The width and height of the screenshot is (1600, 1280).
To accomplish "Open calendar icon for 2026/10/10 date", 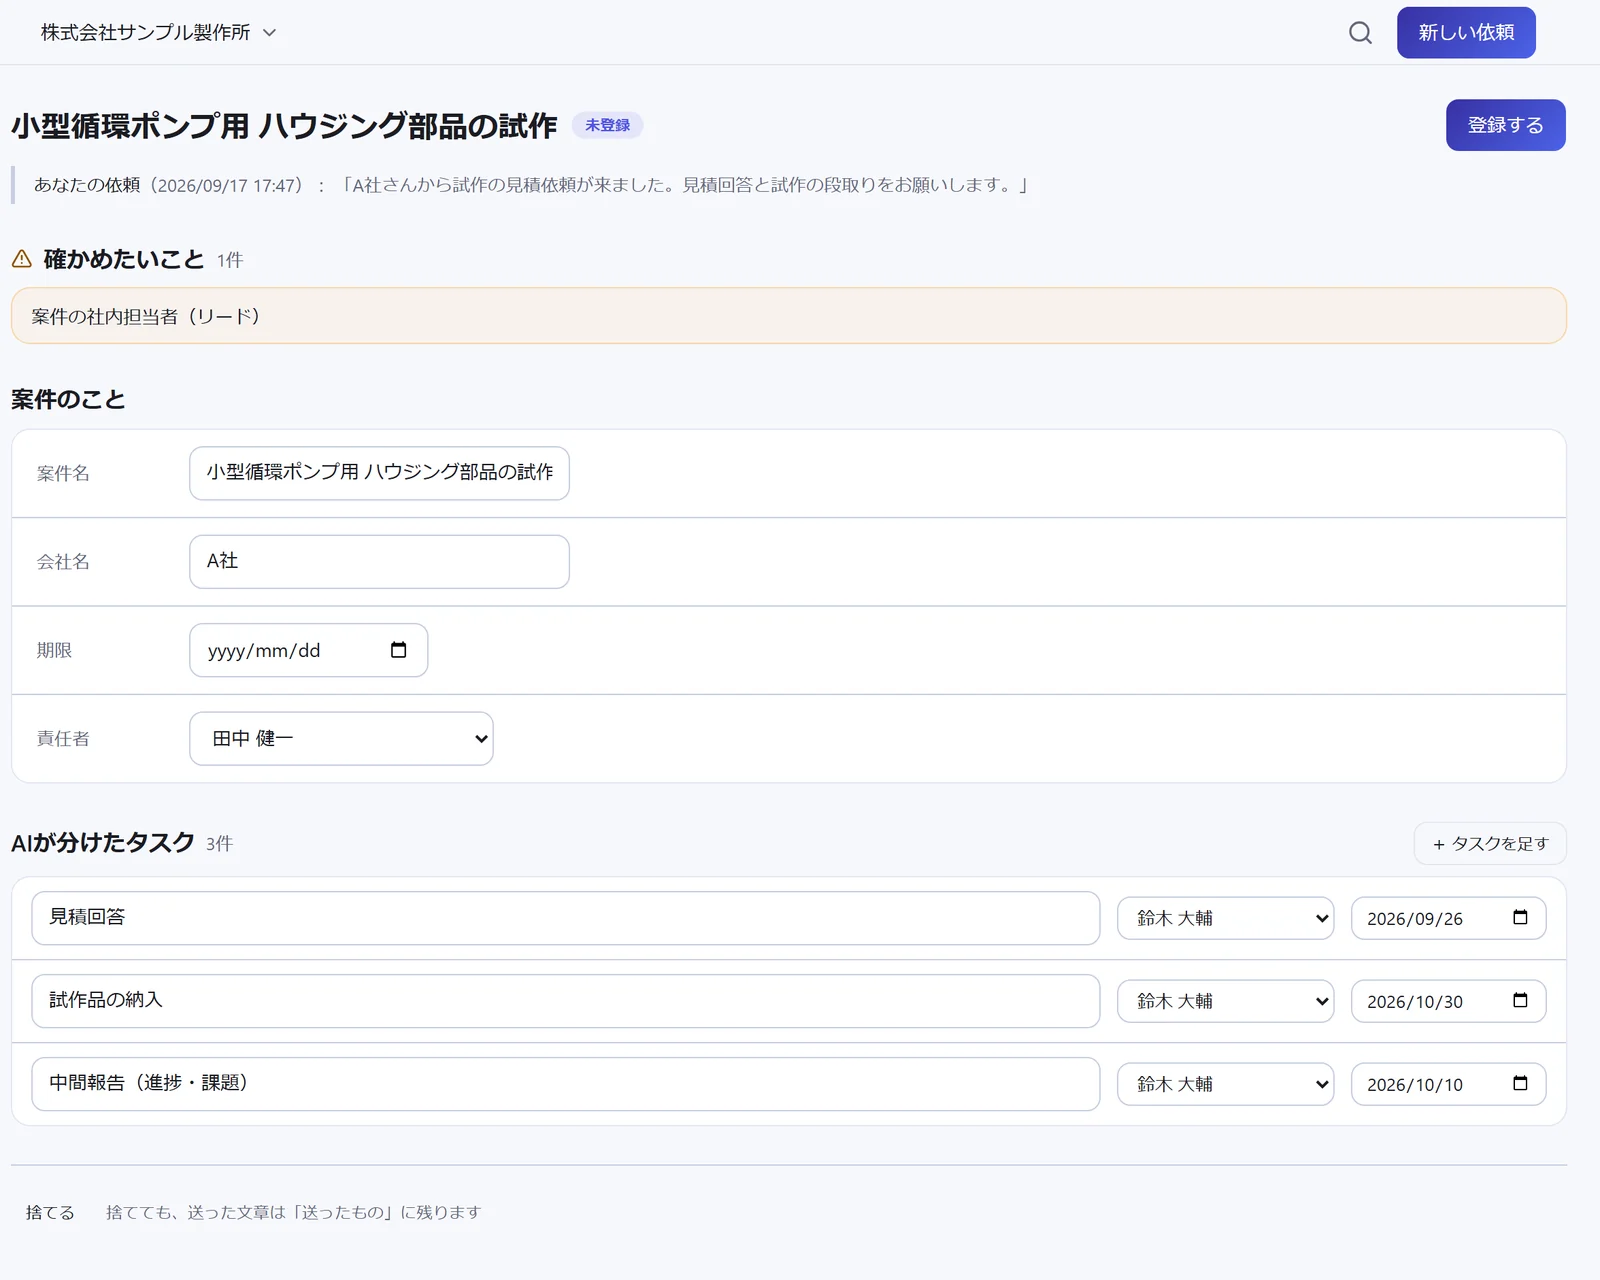I will [1520, 1084].
